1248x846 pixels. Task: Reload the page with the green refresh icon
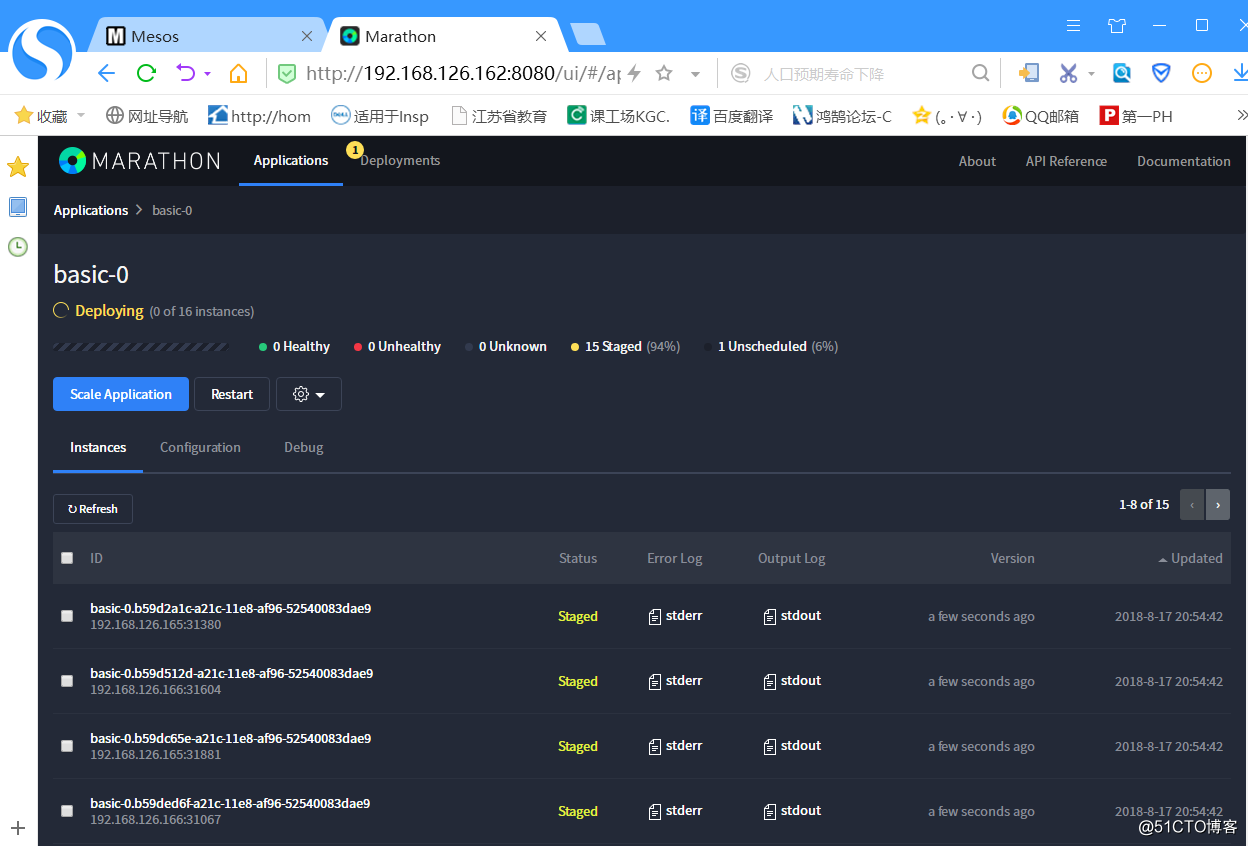click(146, 73)
